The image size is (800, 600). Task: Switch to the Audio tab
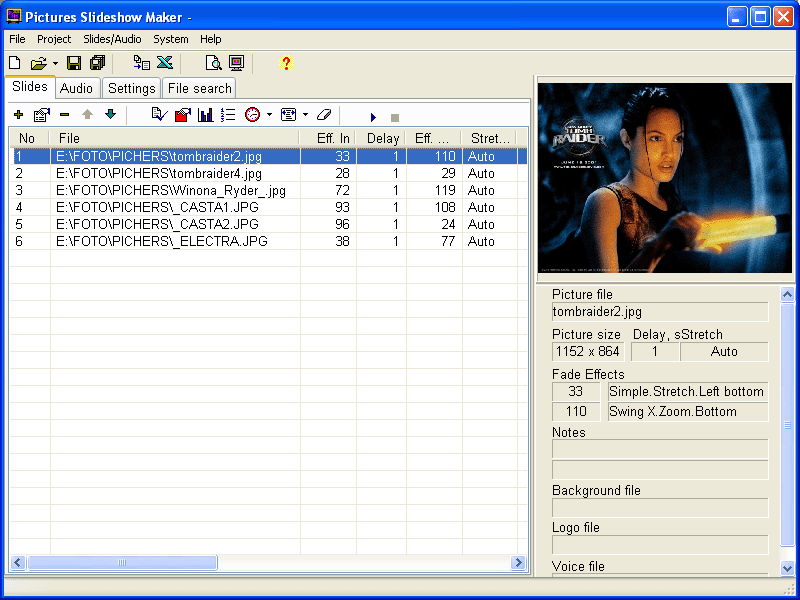(77, 88)
